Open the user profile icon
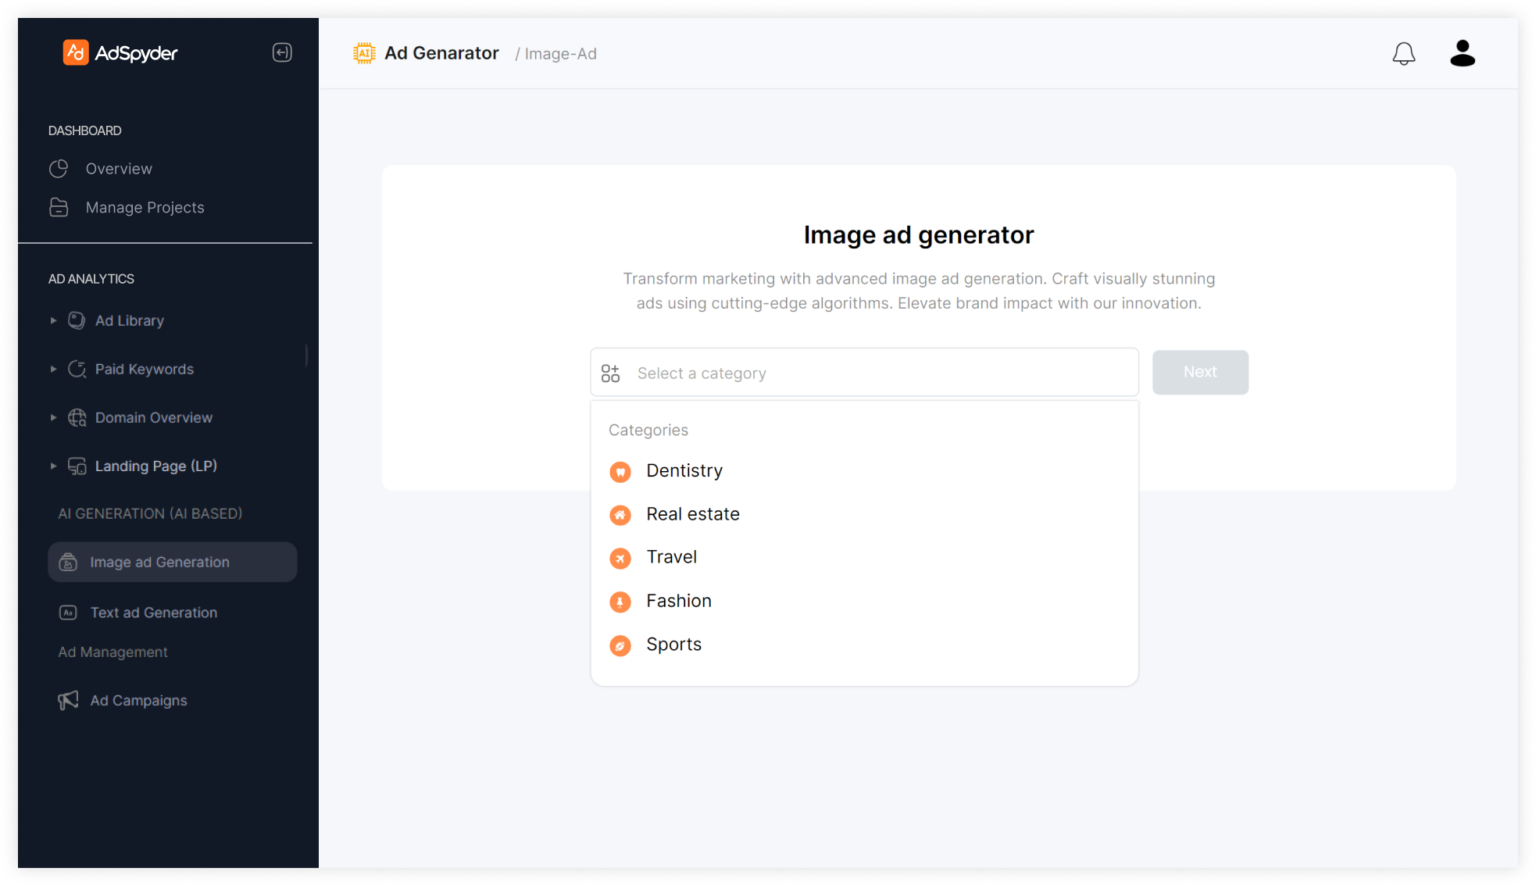This screenshot has width=1536, height=886. pos(1462,53)
